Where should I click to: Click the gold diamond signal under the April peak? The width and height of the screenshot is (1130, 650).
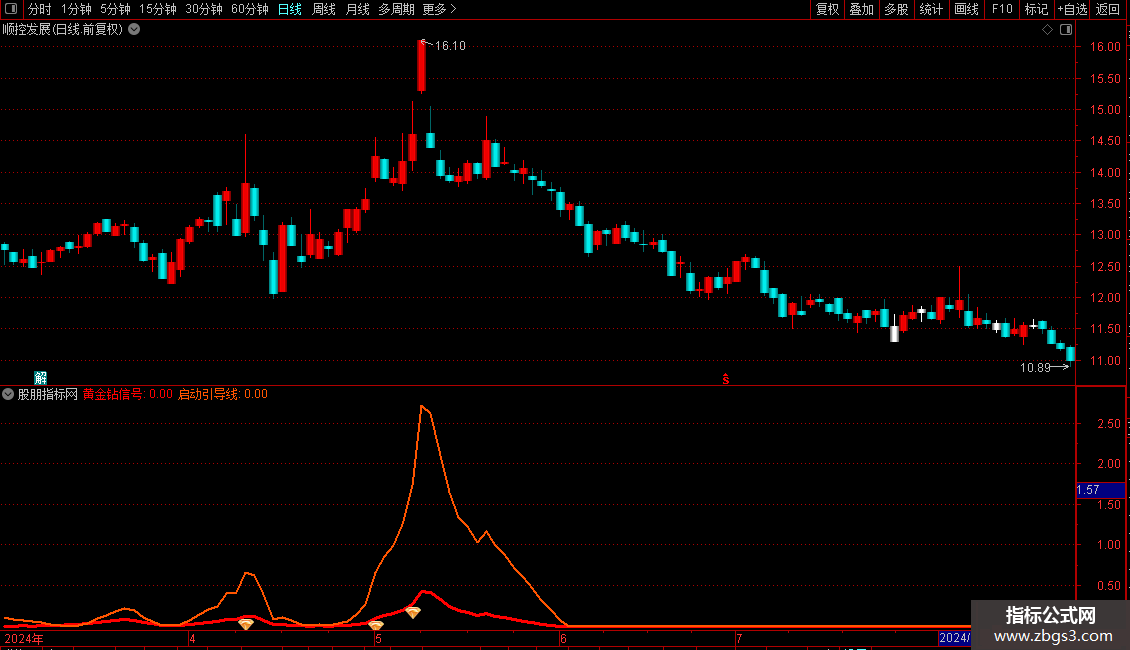246,624
